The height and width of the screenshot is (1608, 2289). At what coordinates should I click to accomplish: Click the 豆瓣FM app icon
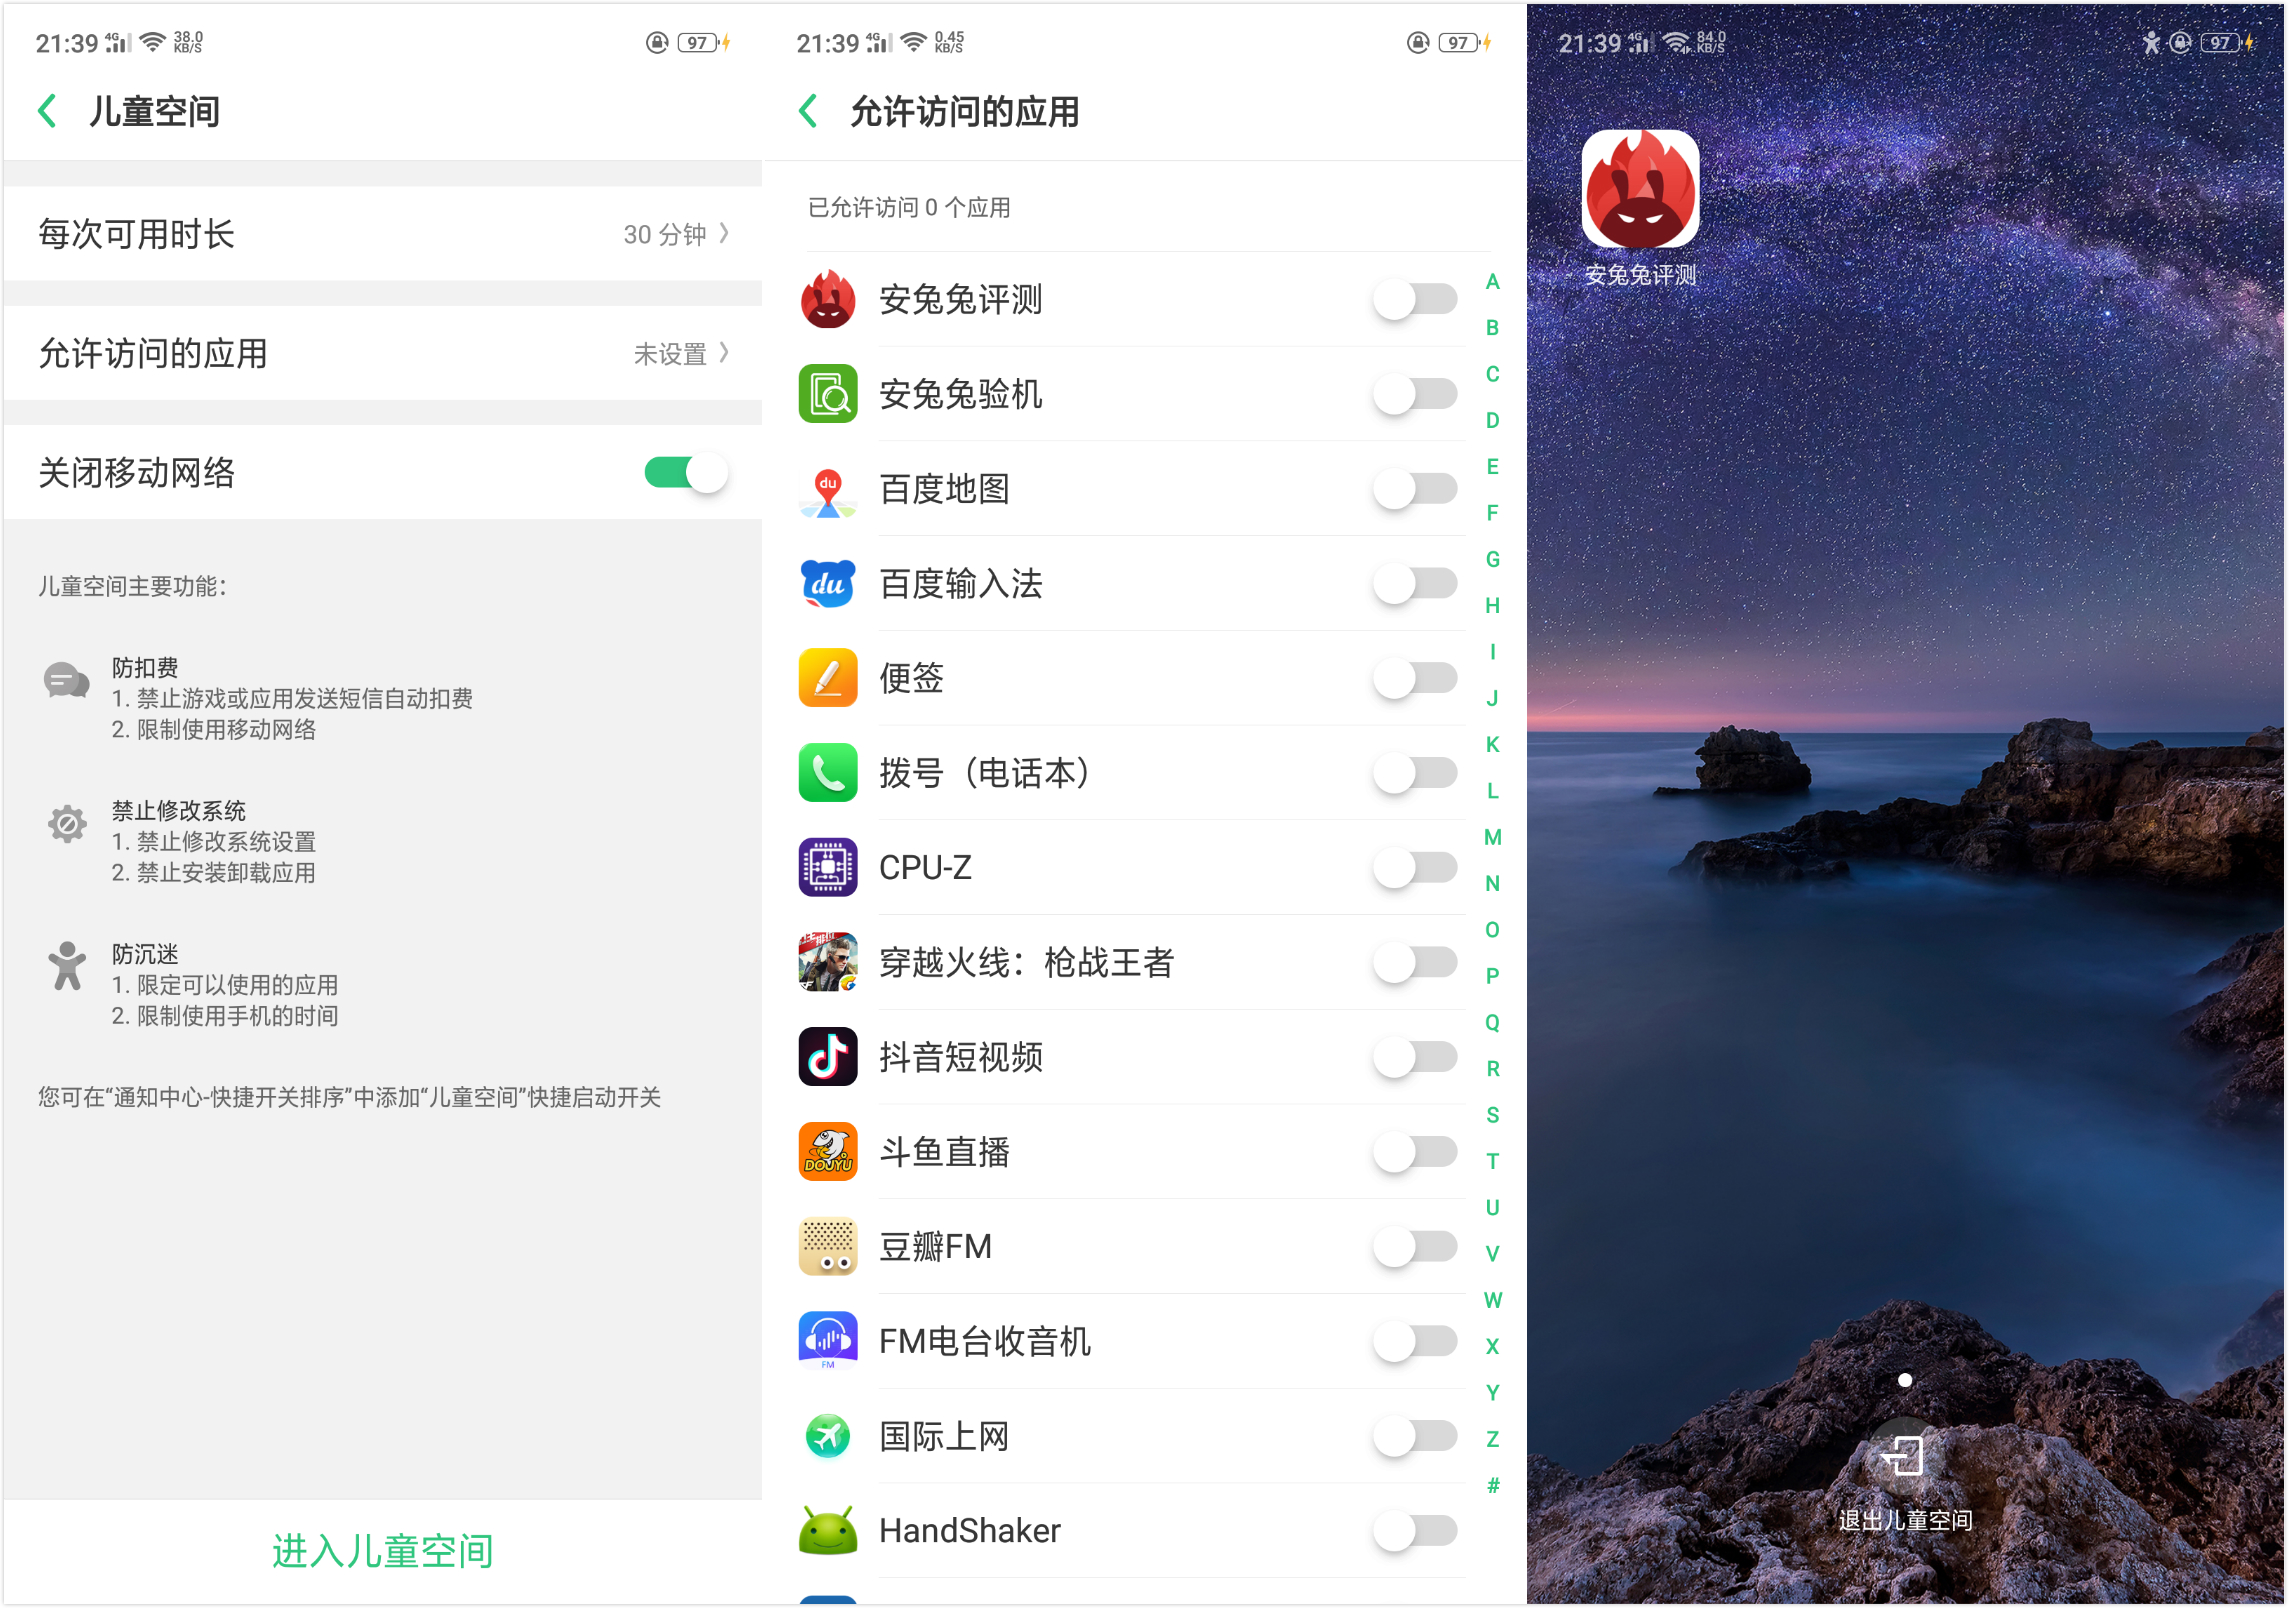click(827, 1246)
